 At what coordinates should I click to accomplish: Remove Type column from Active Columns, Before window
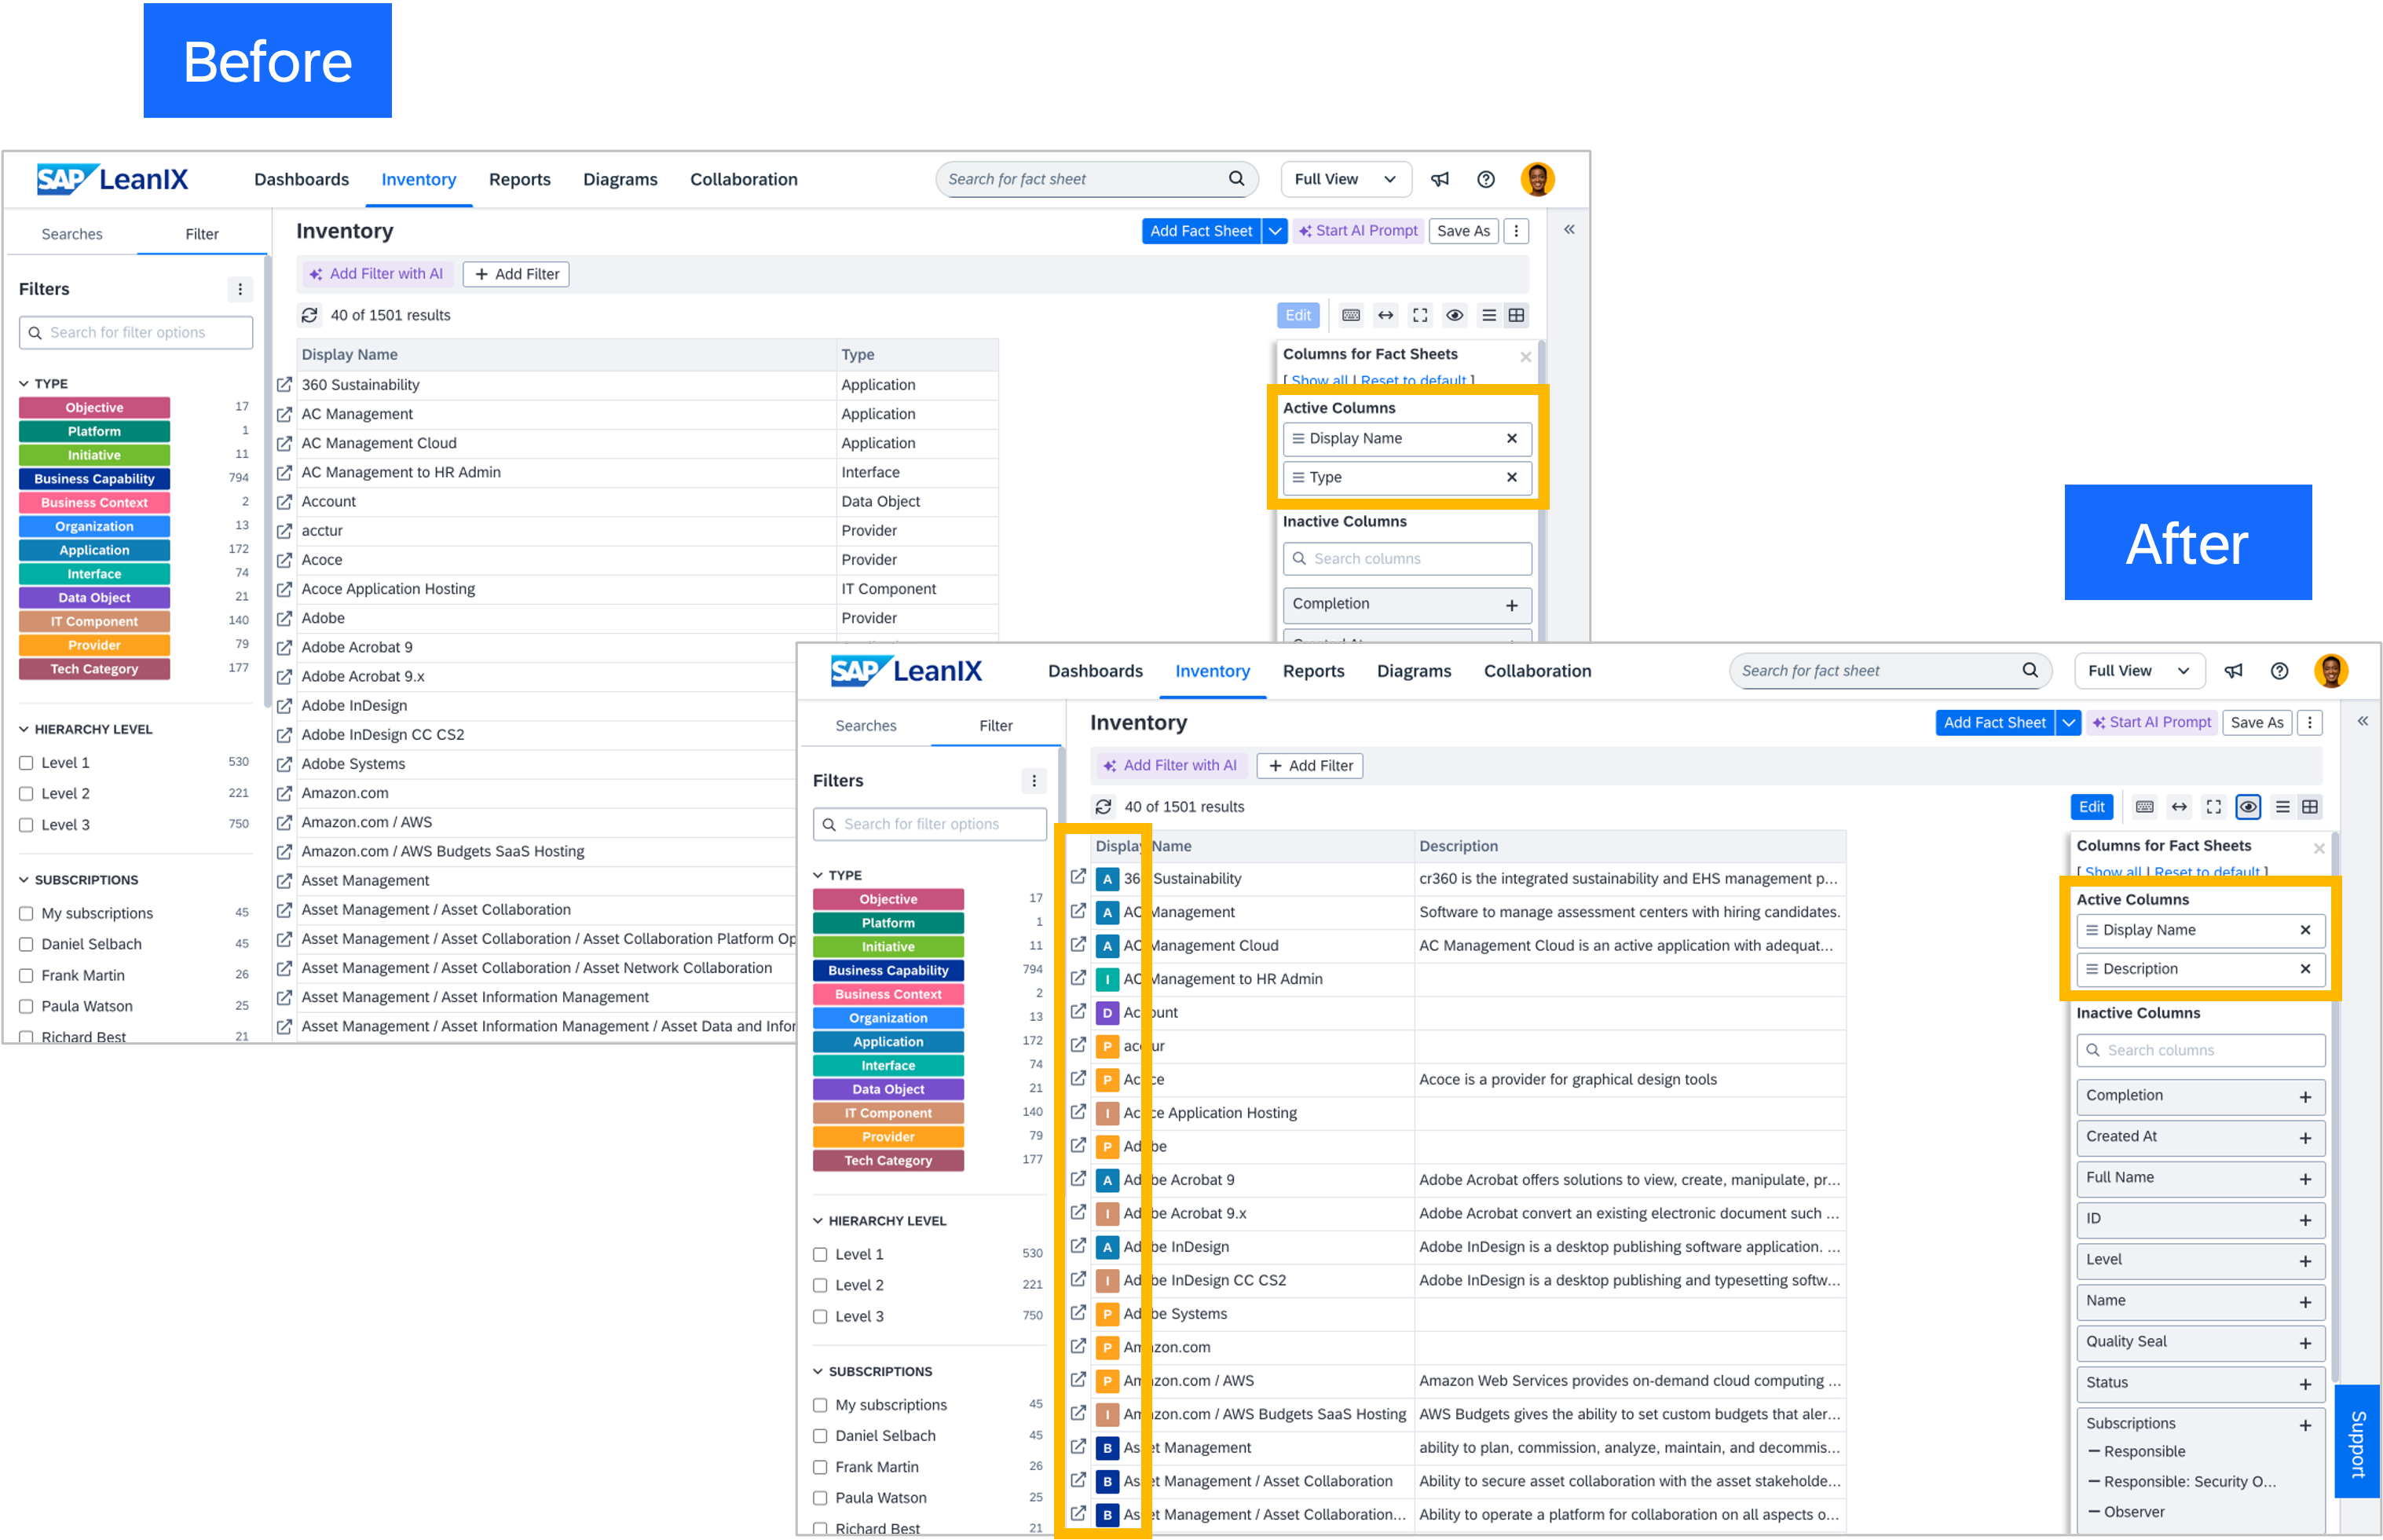click(1512, 477)
